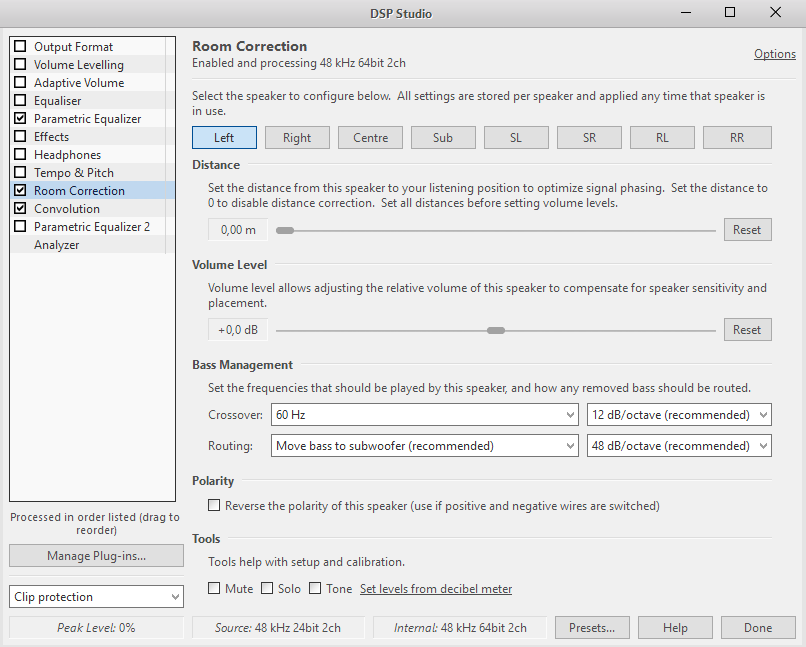
Task: Click the Help button
Action: tap(675, 627)
